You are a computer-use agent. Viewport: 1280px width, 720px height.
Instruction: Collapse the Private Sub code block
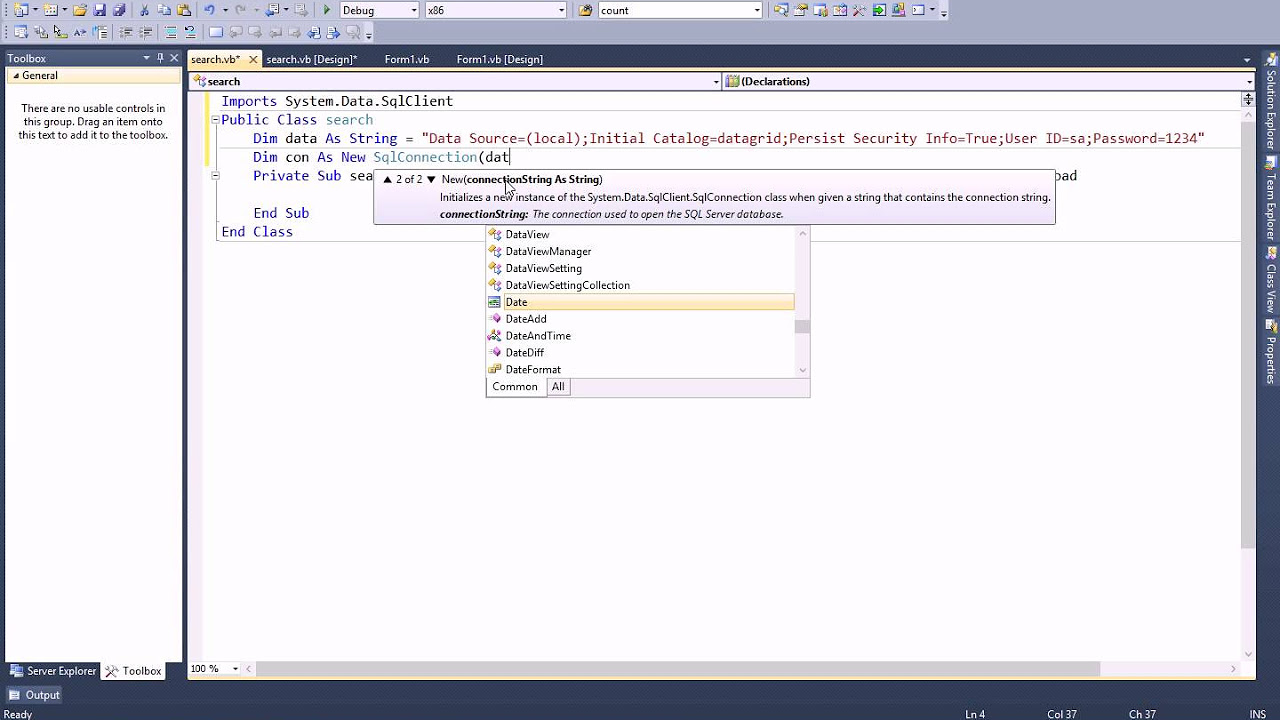click(x=215, y=176)
